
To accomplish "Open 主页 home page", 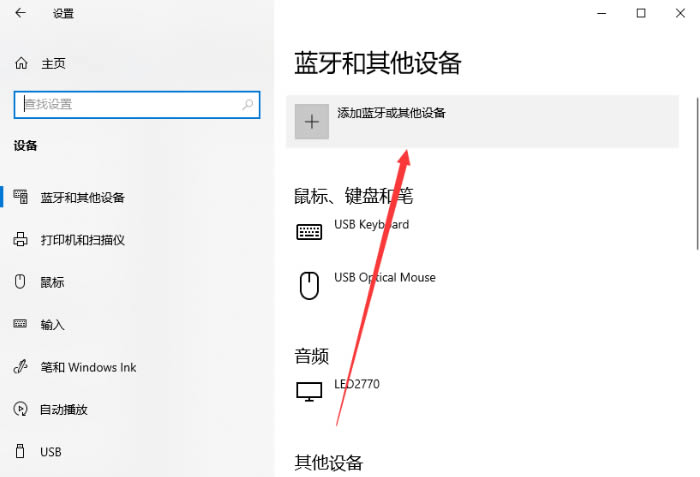I will pos(53,63).
